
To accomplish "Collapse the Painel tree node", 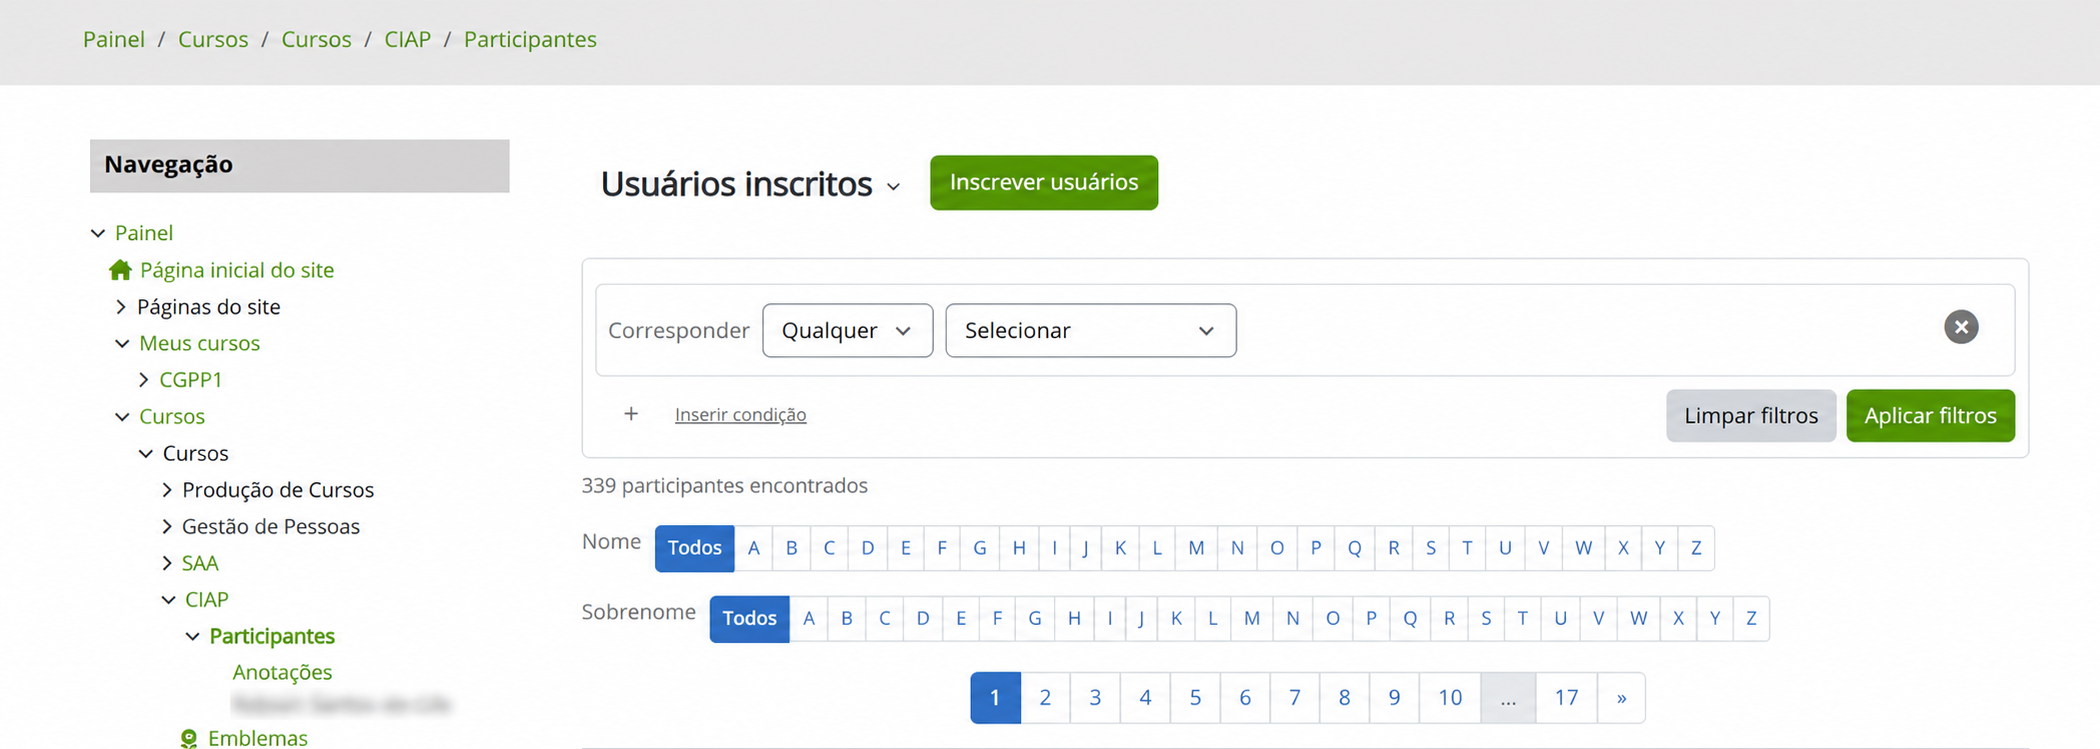I will pos(98,233).
